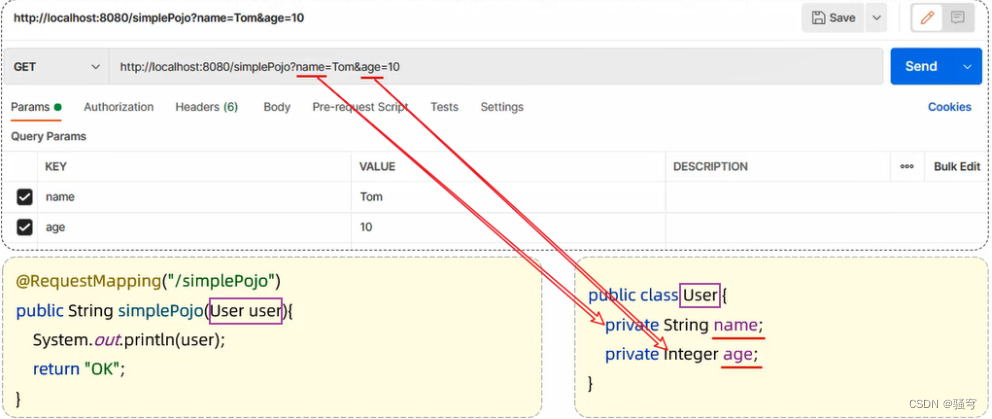Open the Pre-request Script tab

pos(360,107)
